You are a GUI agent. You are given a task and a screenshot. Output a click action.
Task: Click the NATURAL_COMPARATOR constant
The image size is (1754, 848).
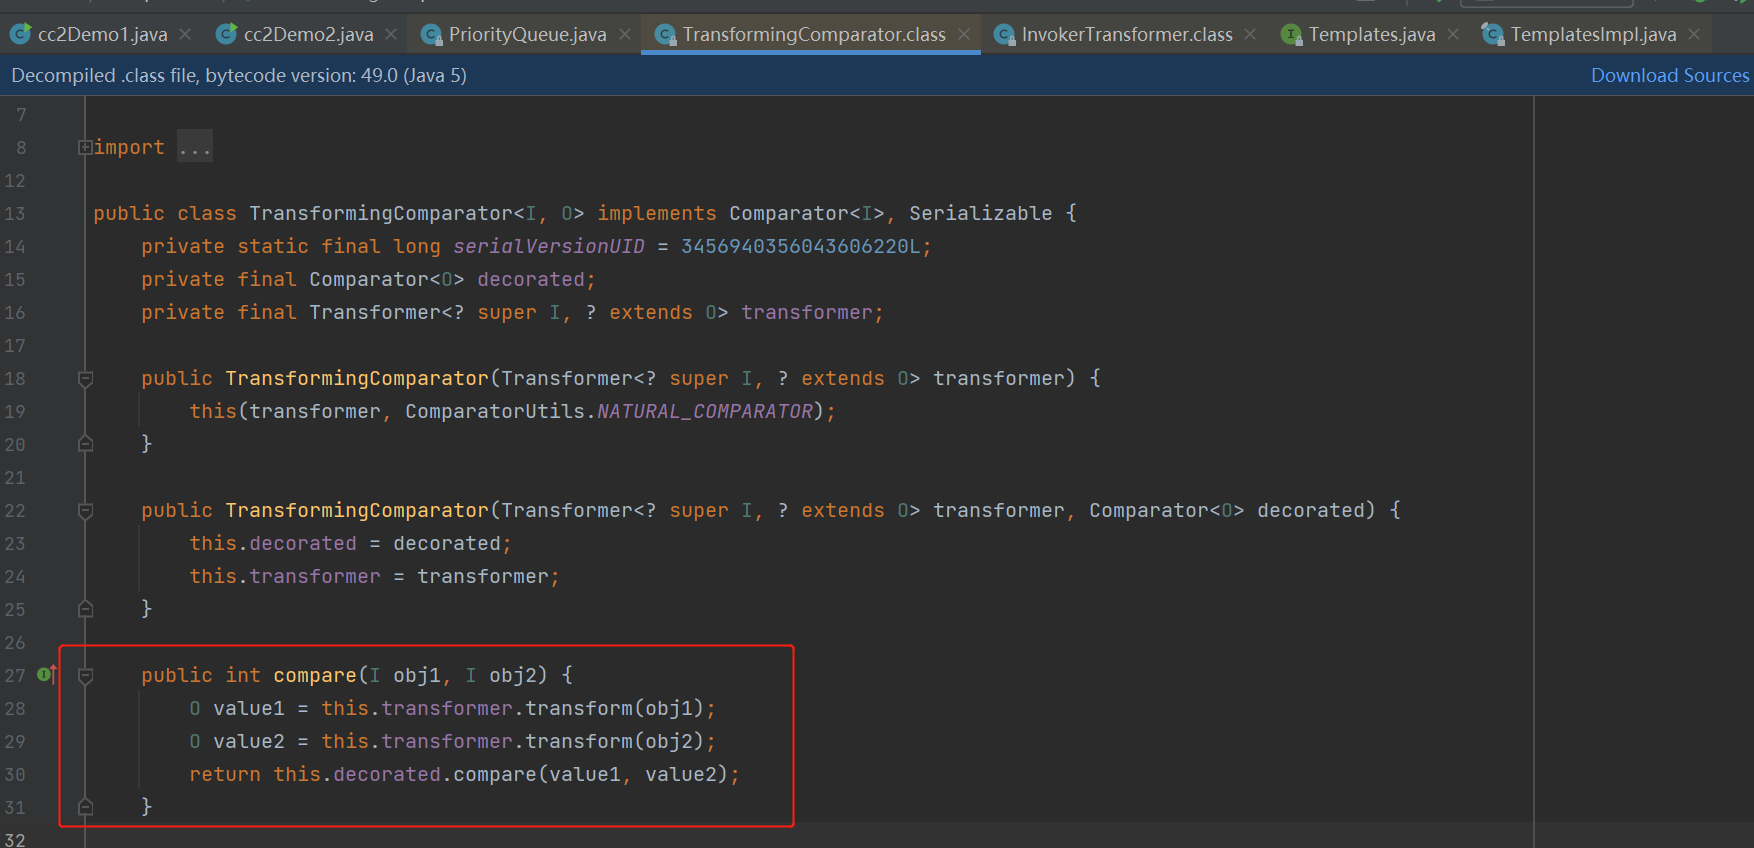pyautogui.click(x=705, y=411)
